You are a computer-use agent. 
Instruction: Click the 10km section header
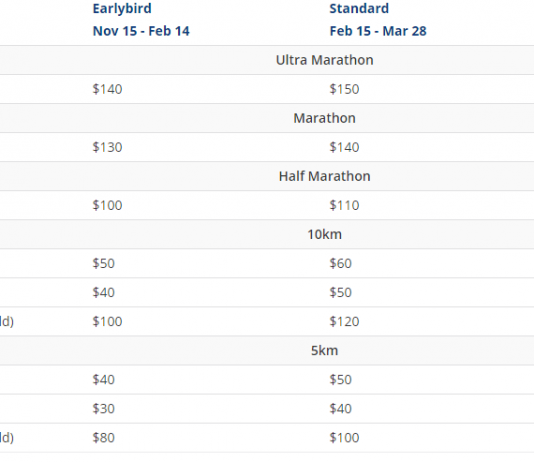(324, 235)
